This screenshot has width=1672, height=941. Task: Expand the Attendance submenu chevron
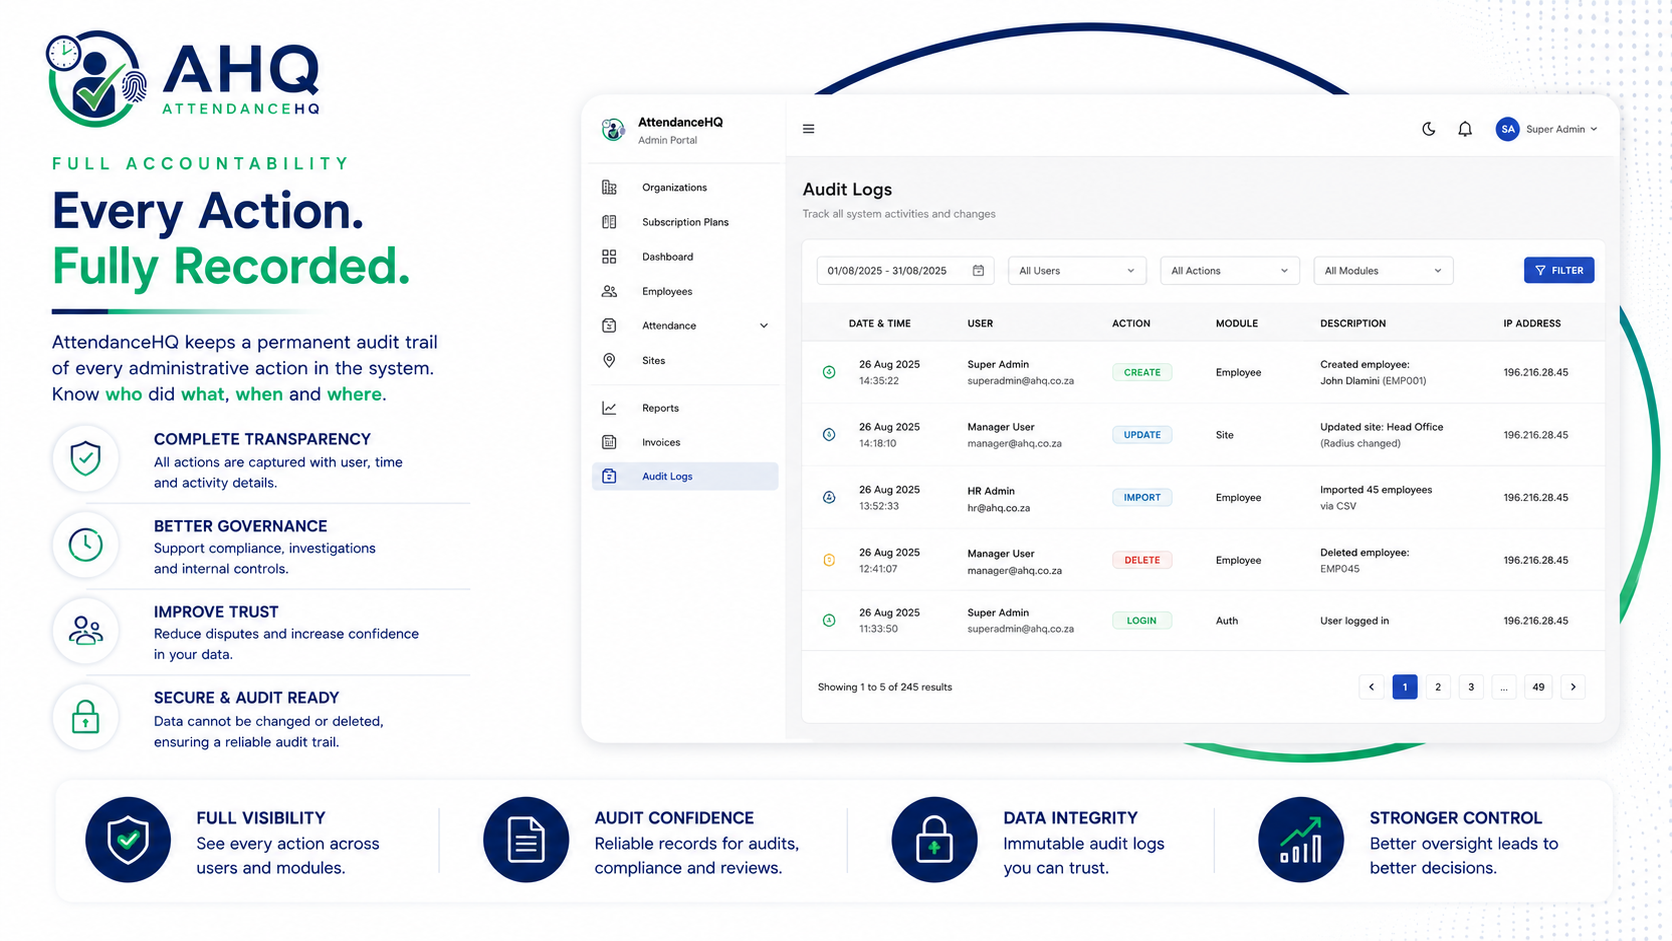(x=764, y=326)
